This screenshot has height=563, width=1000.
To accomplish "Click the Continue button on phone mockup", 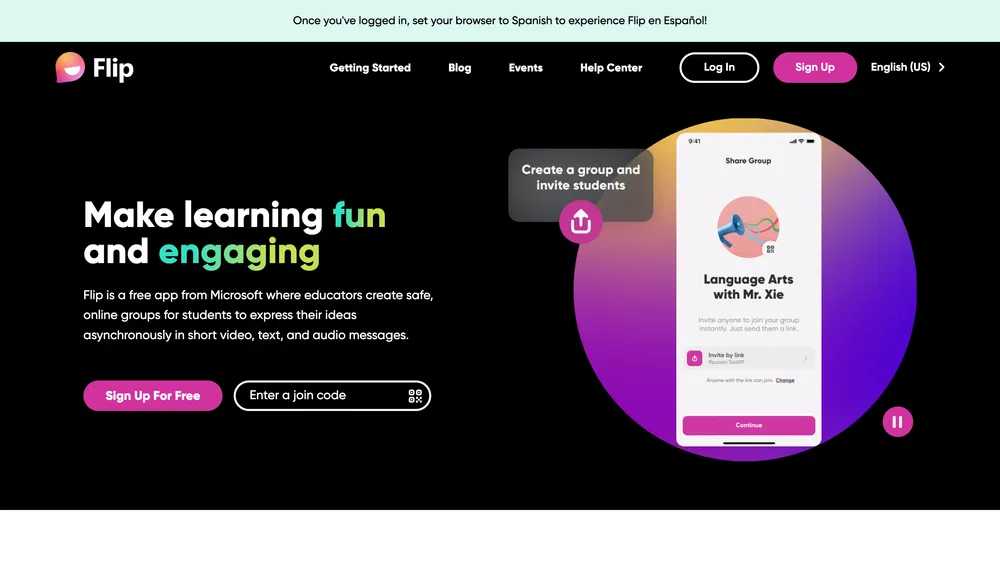I will (x=749, y=425).
